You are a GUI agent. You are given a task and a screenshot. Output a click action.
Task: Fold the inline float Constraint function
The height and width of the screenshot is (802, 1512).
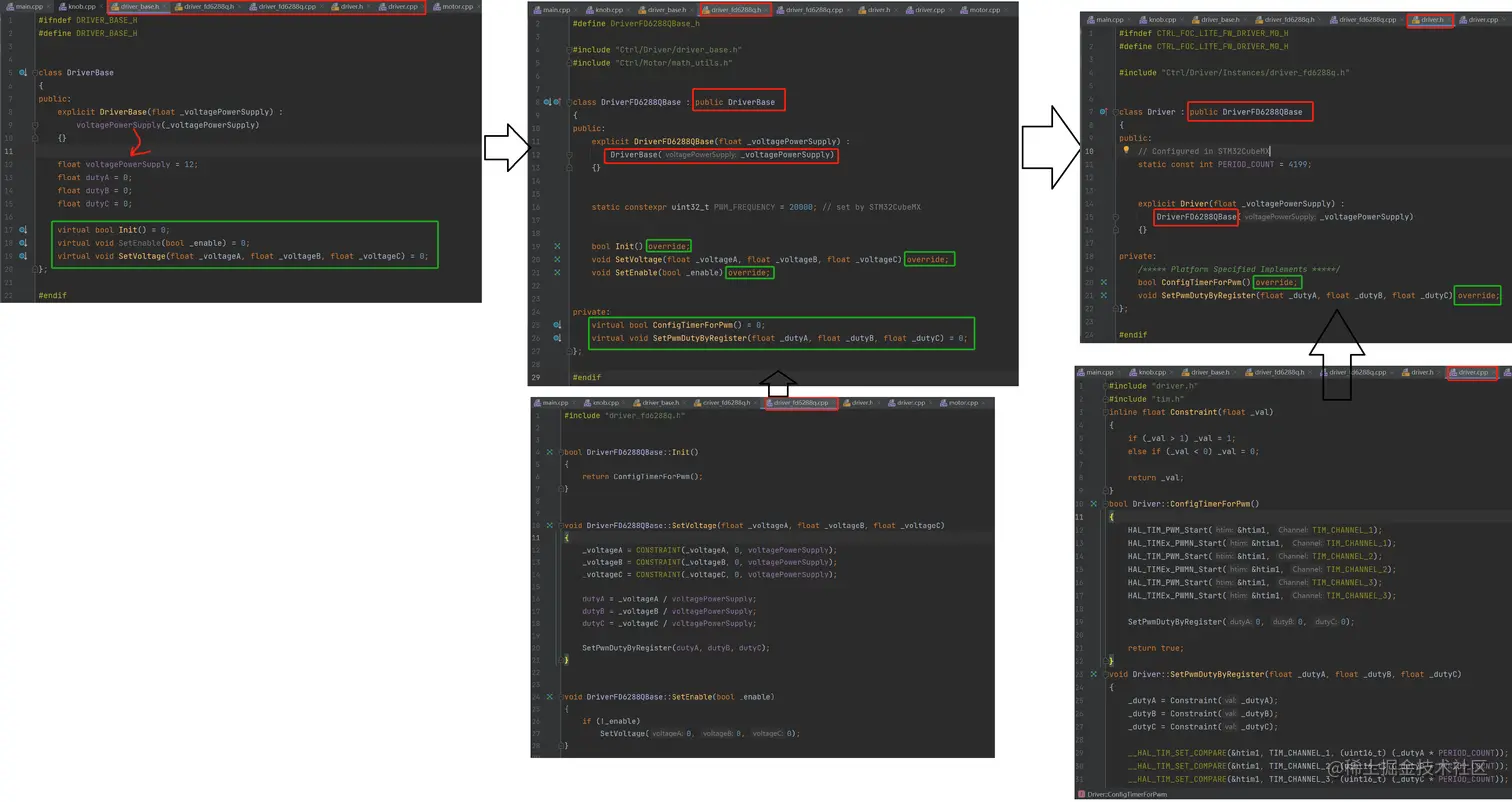1108,412
